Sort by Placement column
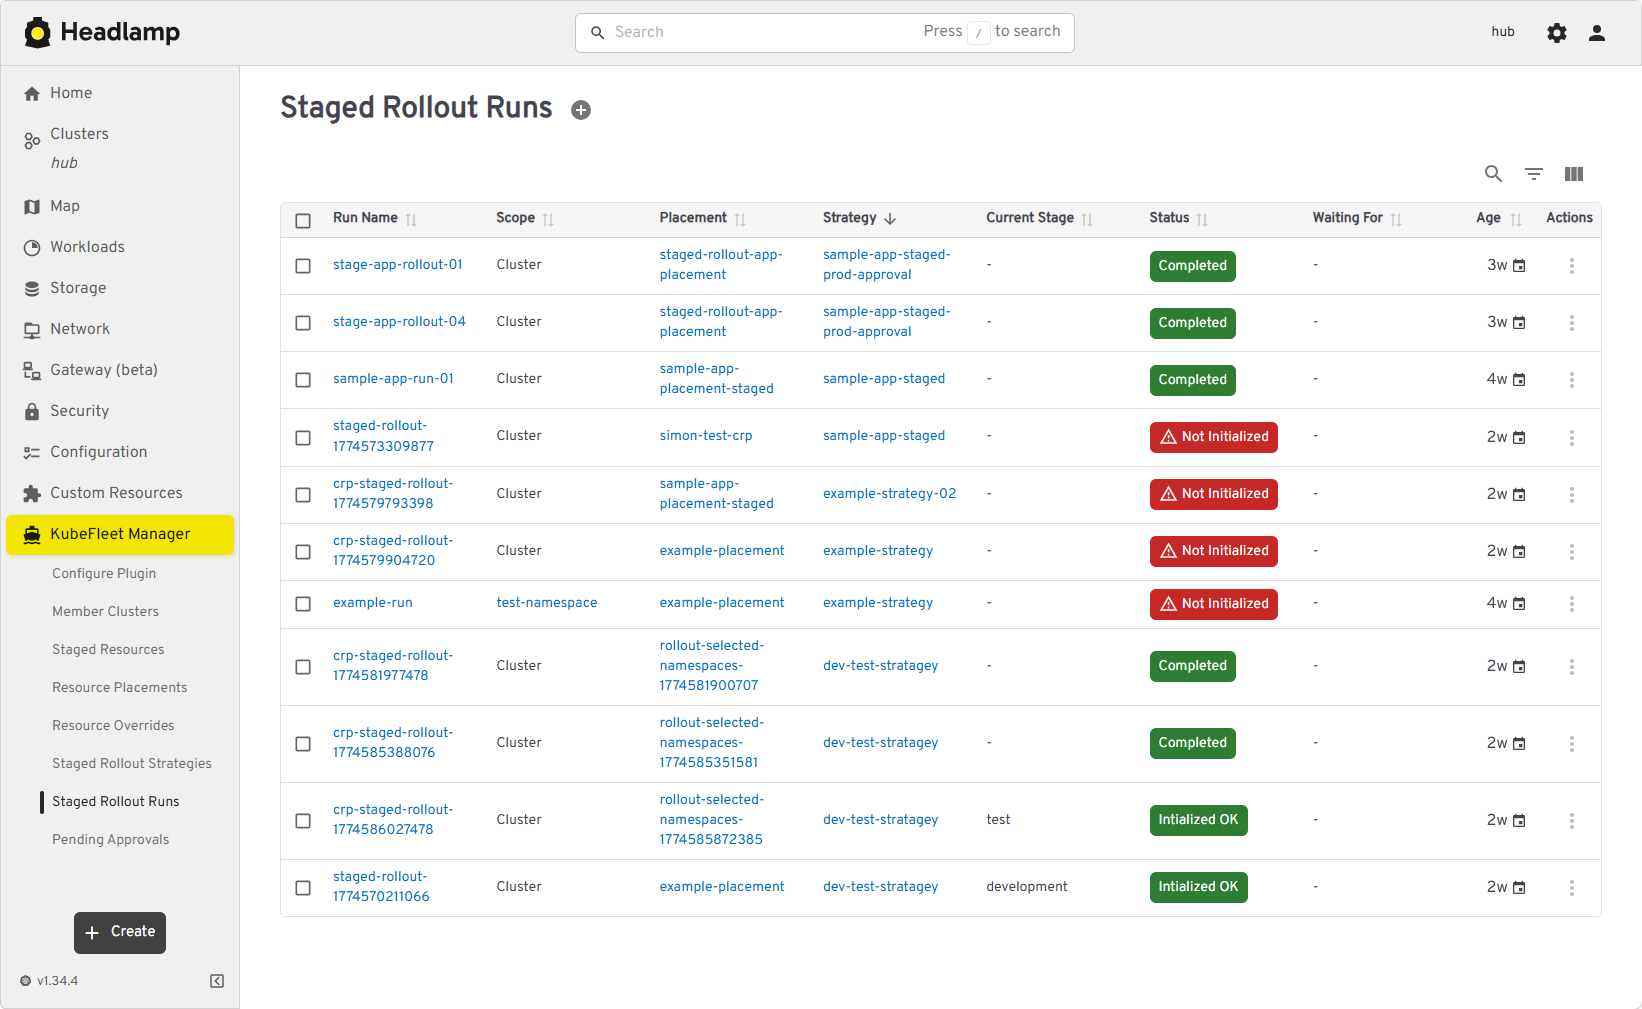1642x1009 pixels. coord(740,219)
